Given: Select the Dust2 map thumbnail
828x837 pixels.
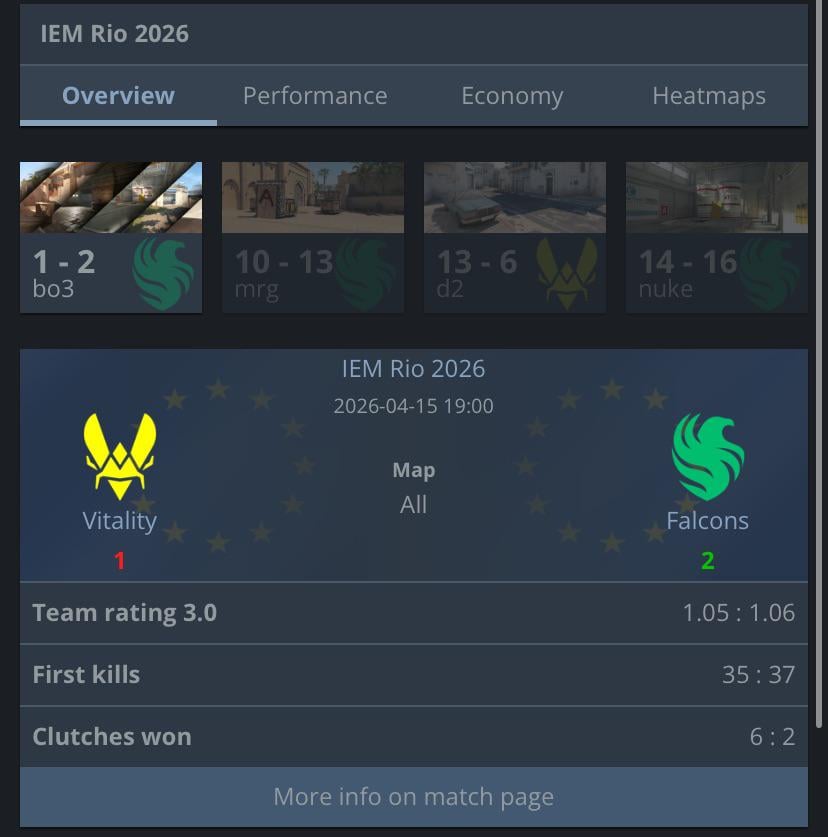Looking at the screenshot, I should click(515, 237).
